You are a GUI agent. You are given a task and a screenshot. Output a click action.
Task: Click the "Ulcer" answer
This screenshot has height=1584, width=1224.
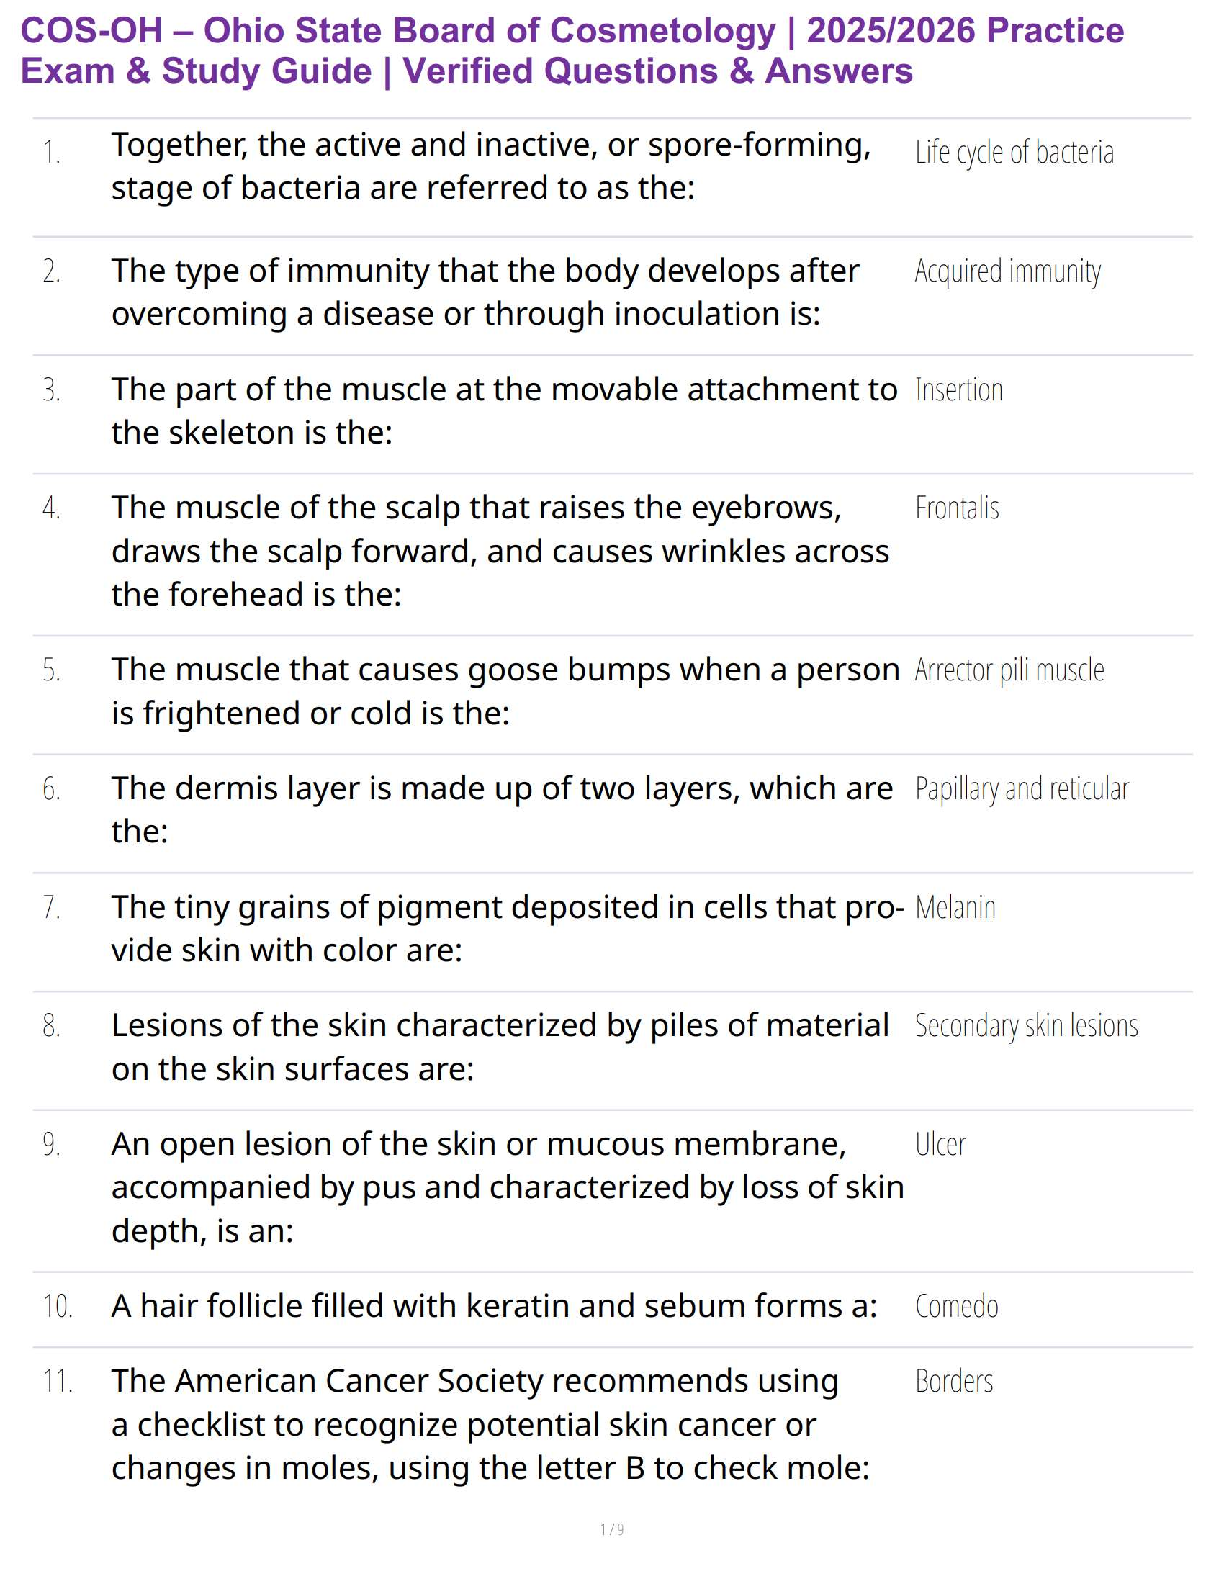(940, 1145)
